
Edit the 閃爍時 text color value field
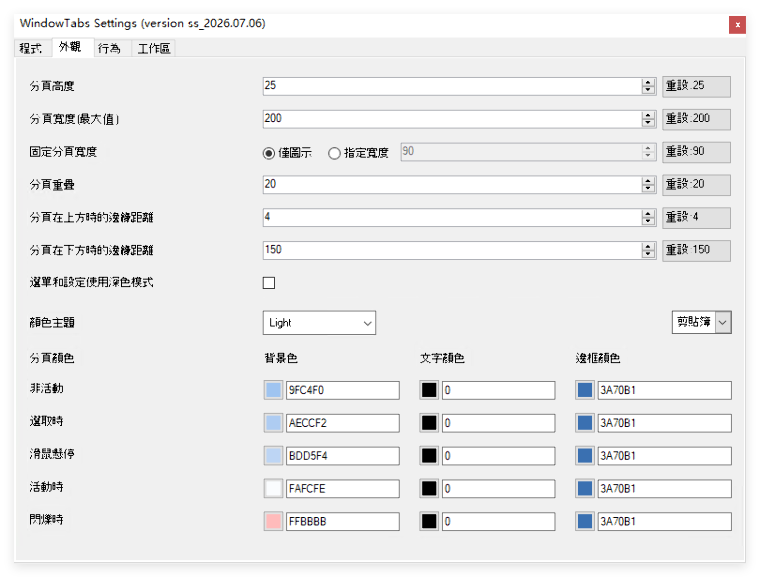point(498,522)
